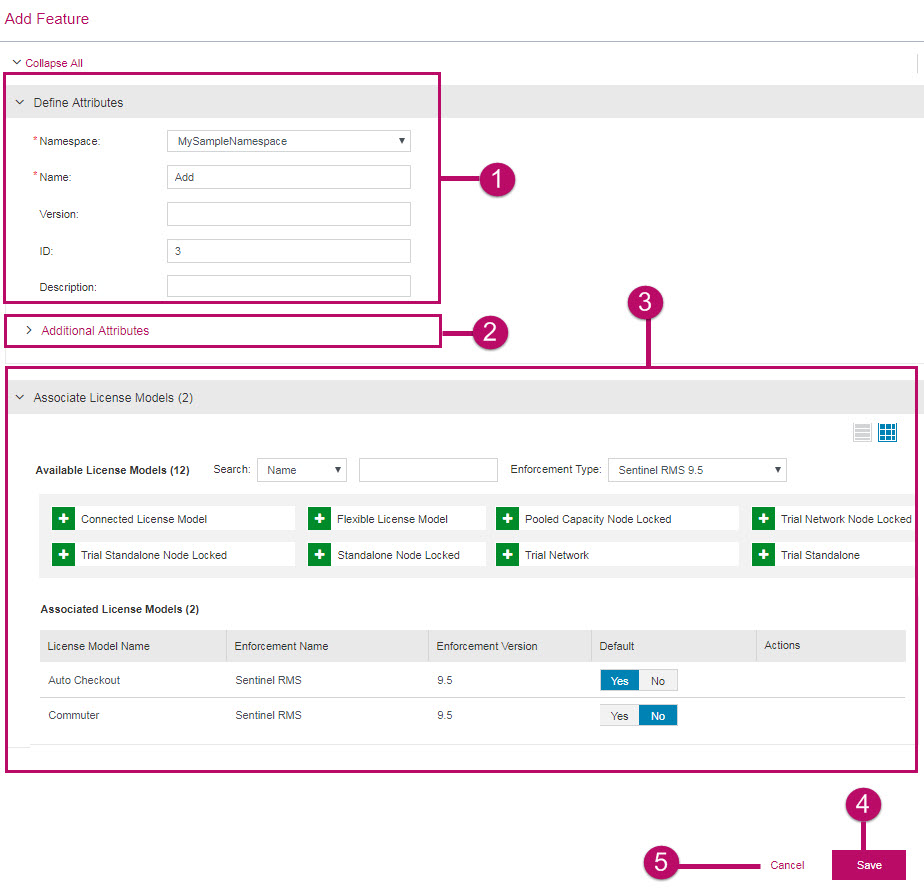This screenshot has width=924, height=890.
Task: Click plus icon beside Trial Standalone Node Locked
Action: pyautogui.click(x=63, y=555)
